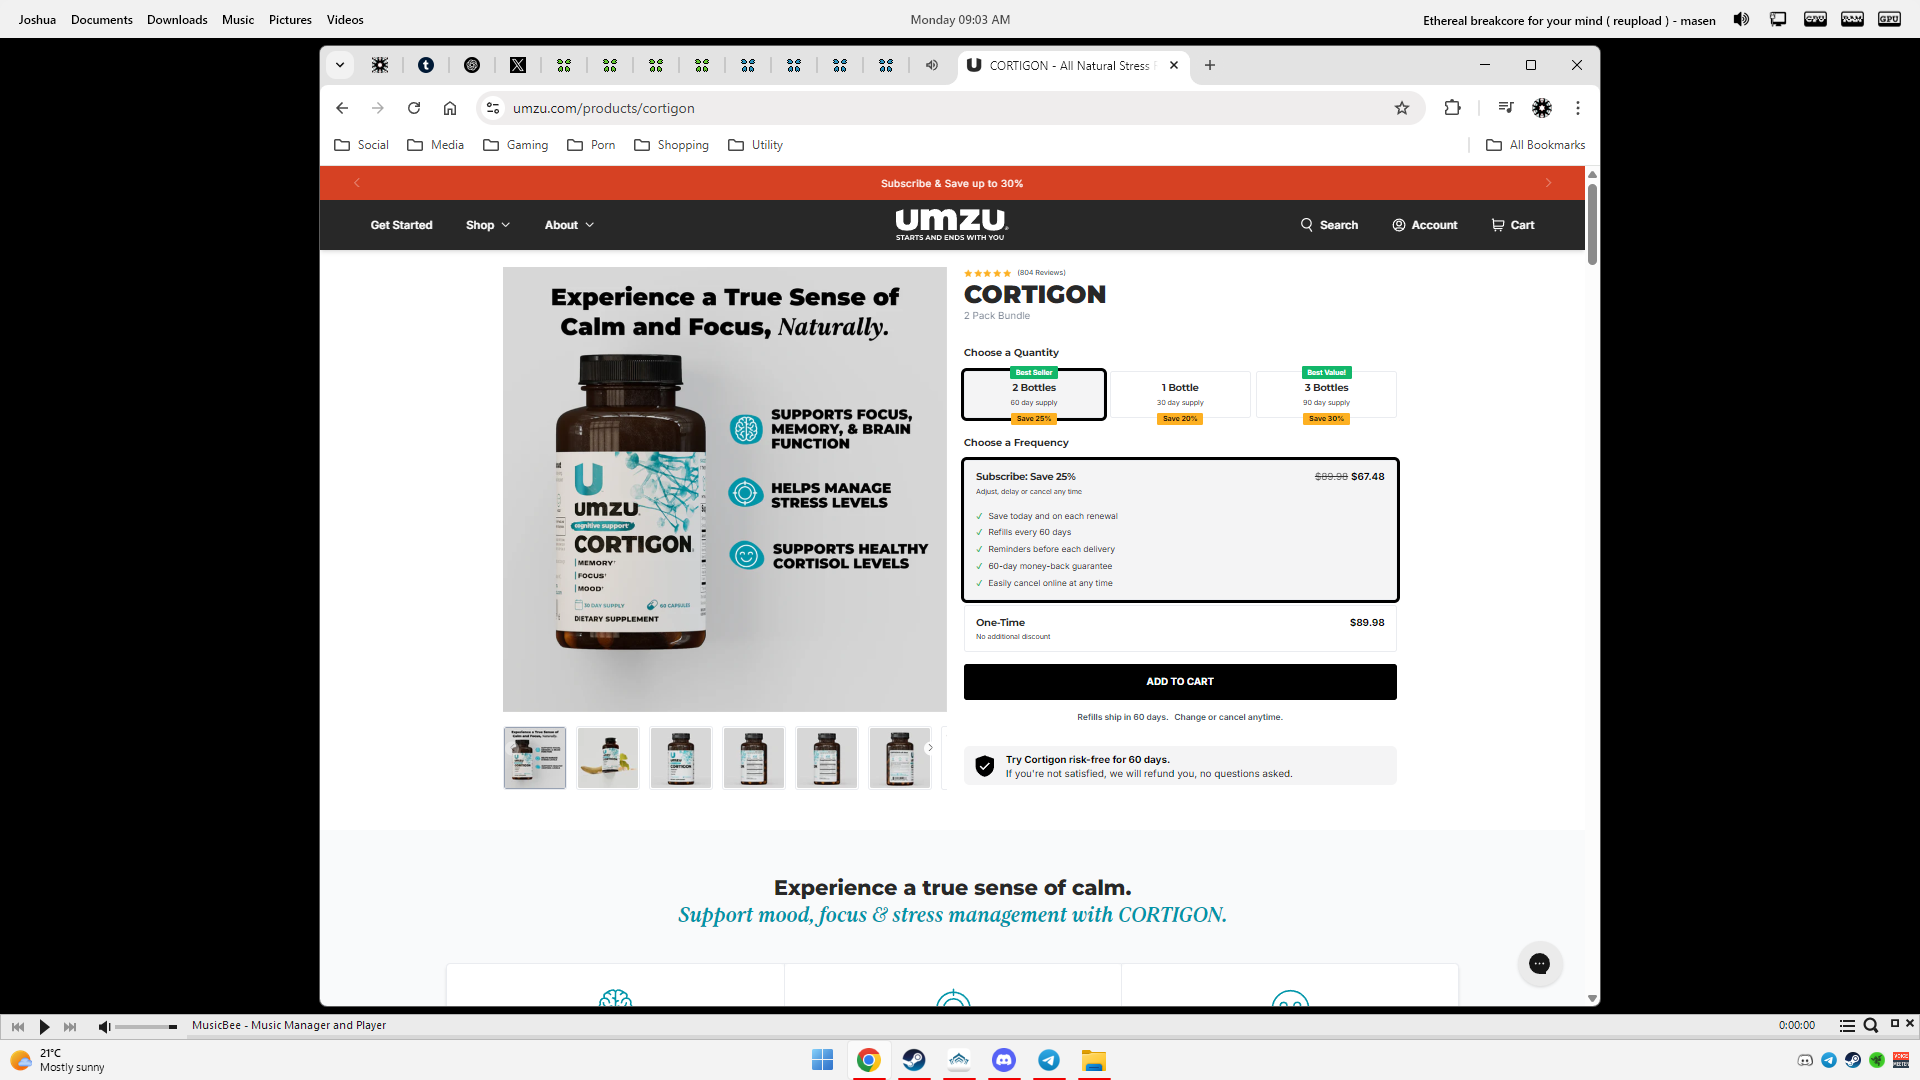Open Telegram from the taskbar
The image size is (1920, 1080).
click(x=1049, y=1060)
